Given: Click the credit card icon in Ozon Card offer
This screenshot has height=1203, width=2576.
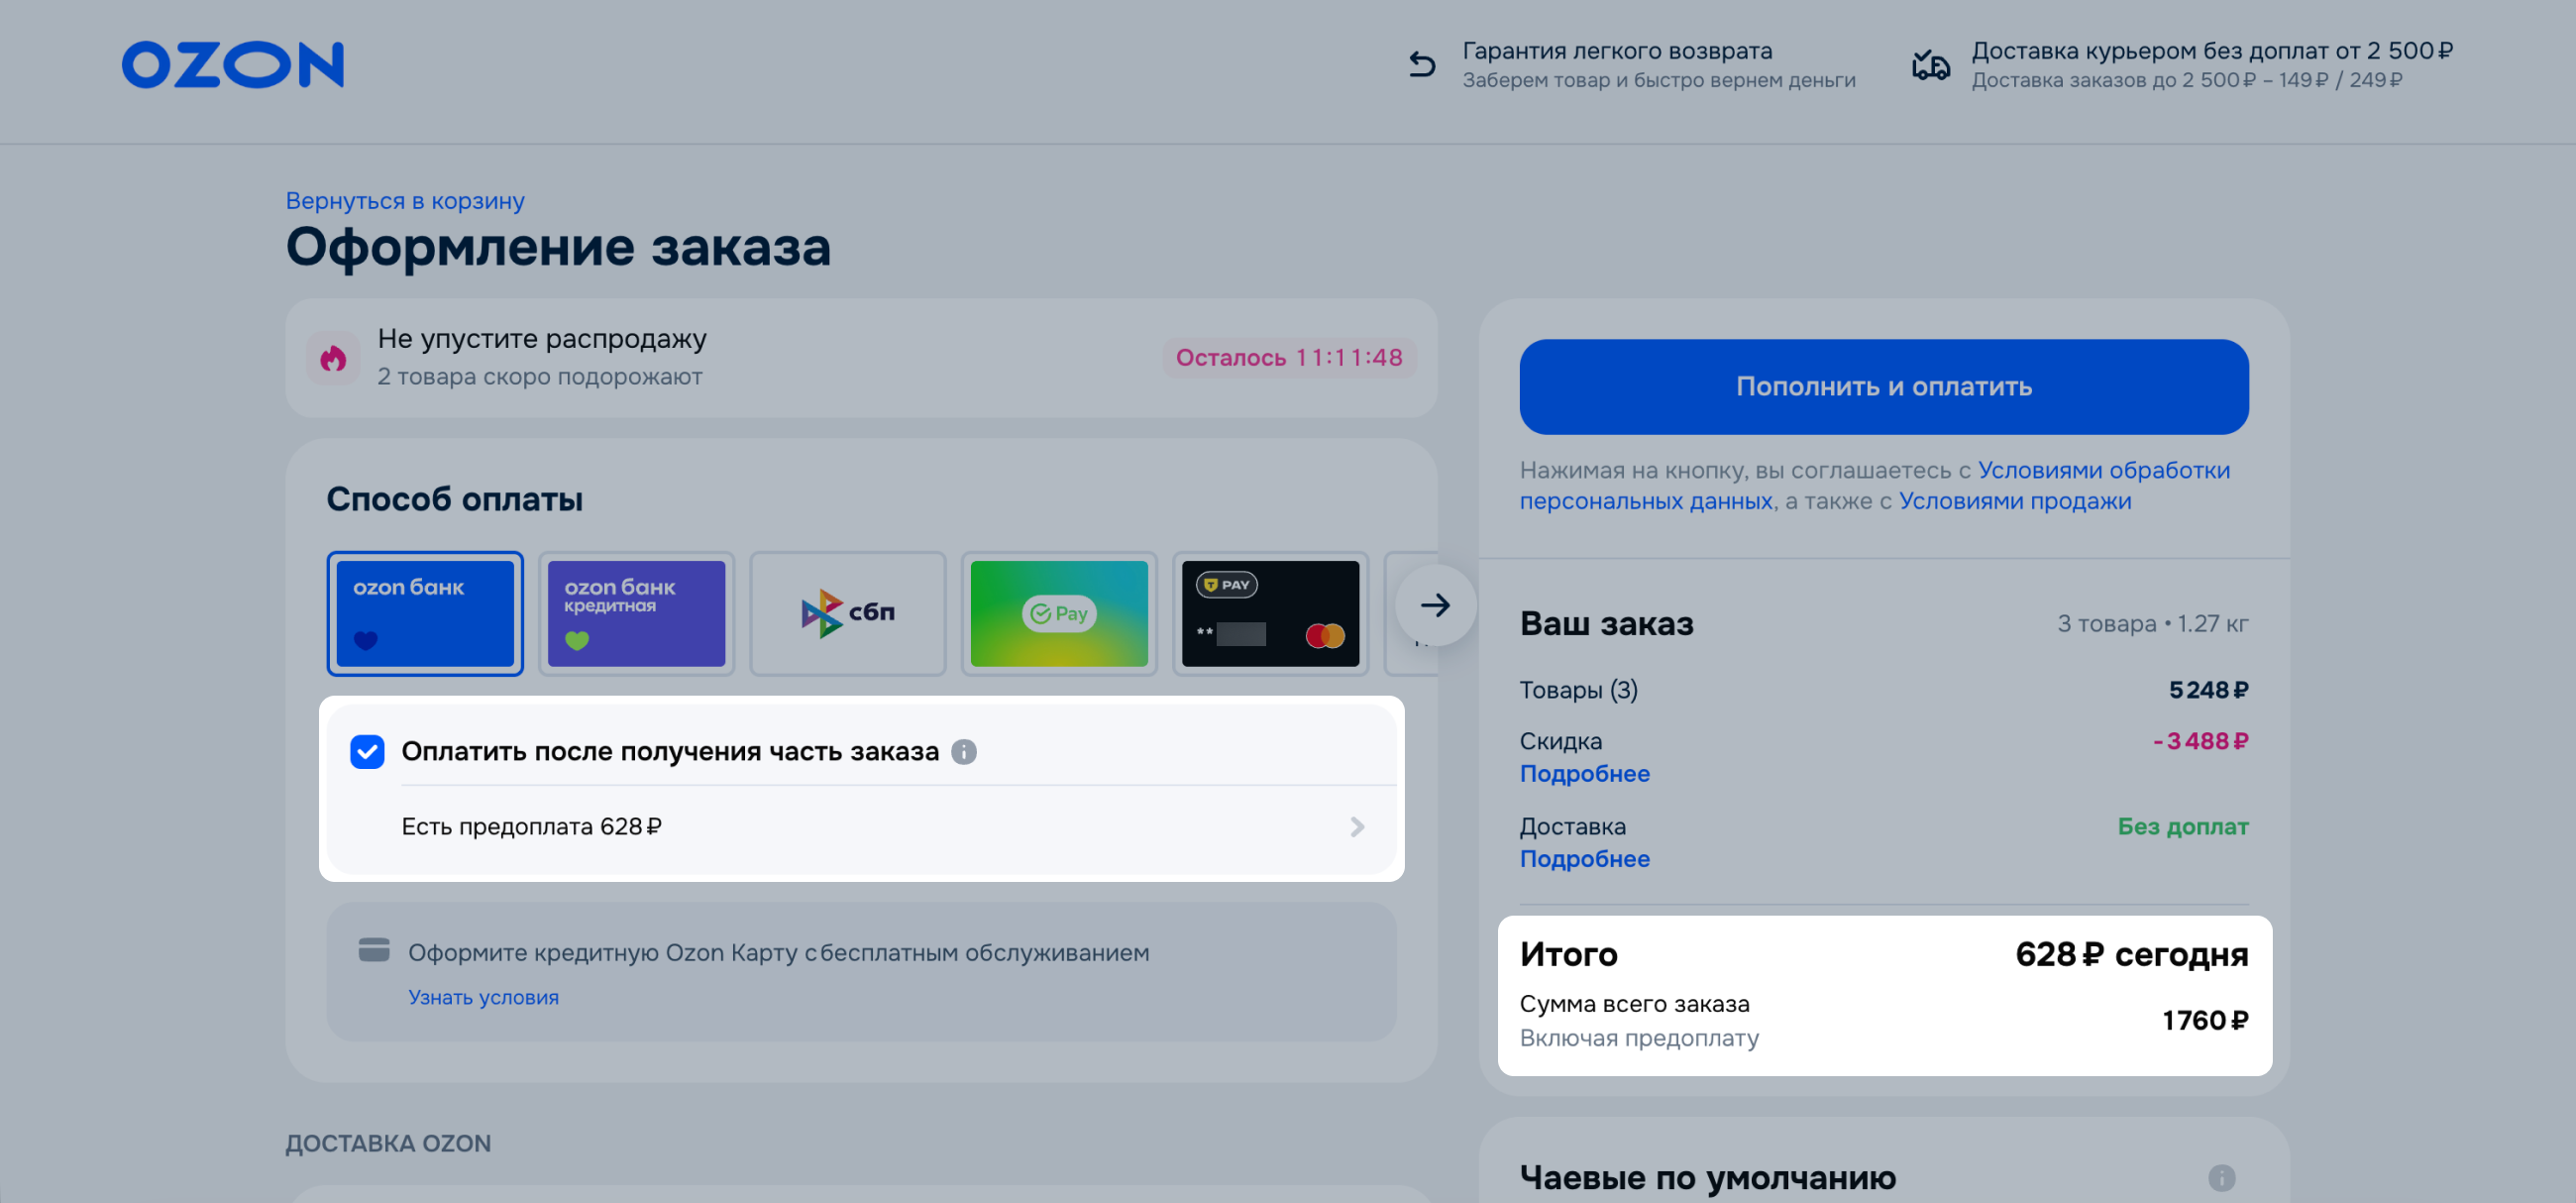Looking at the screenshot, I should [x=374, y=950].
